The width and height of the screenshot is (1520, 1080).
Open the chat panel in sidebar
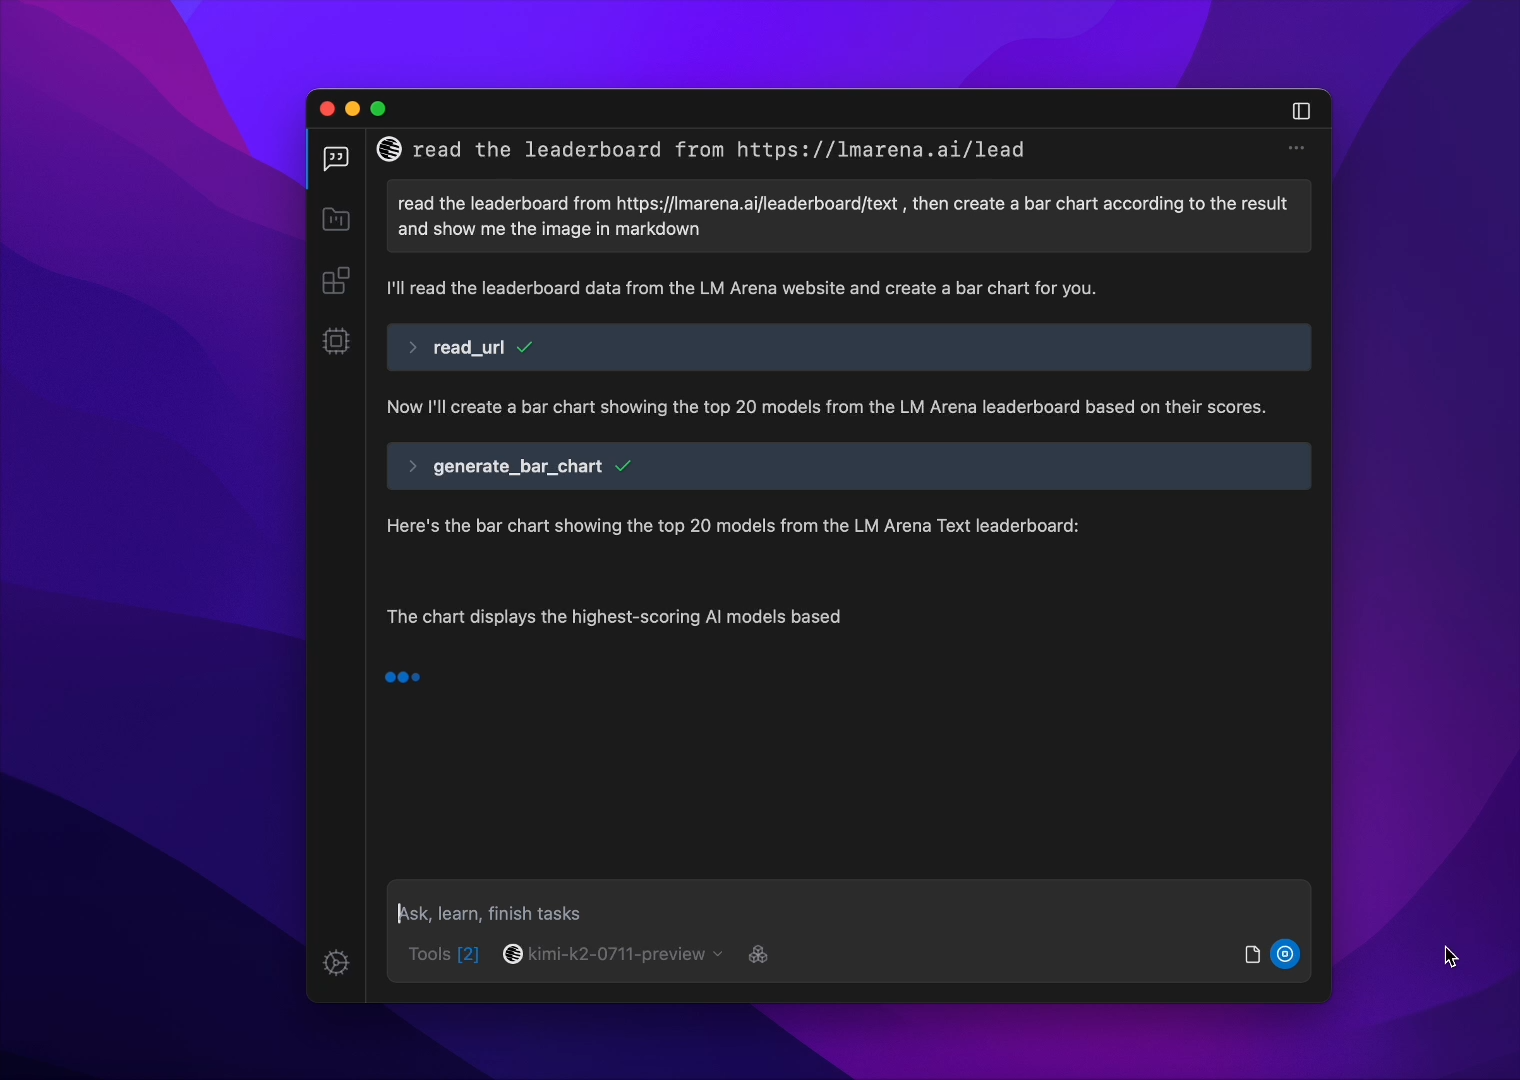click(336, 159)
